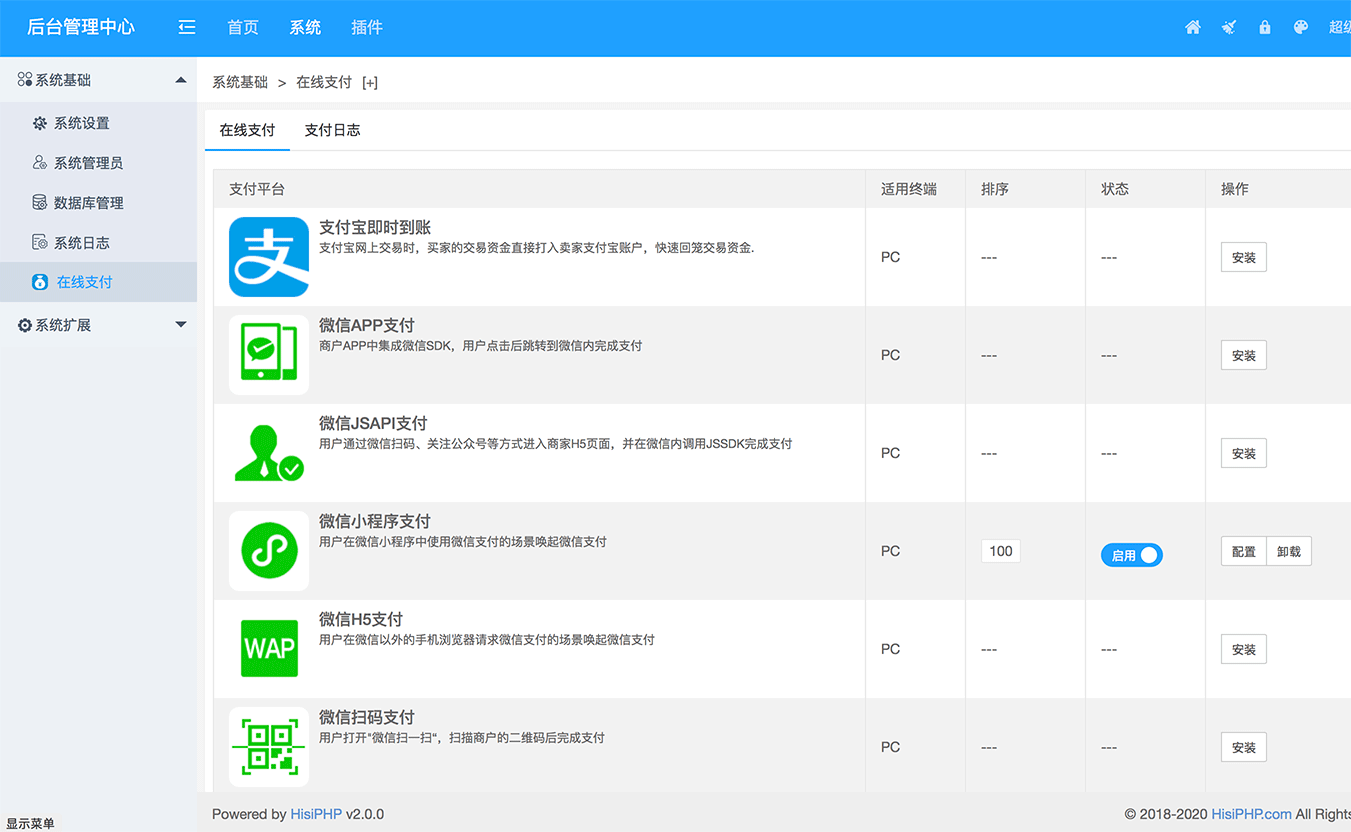1351x832 pixels.
Task: Click the 支付宝即时到账 title text
Action: (x=375, y=227)
